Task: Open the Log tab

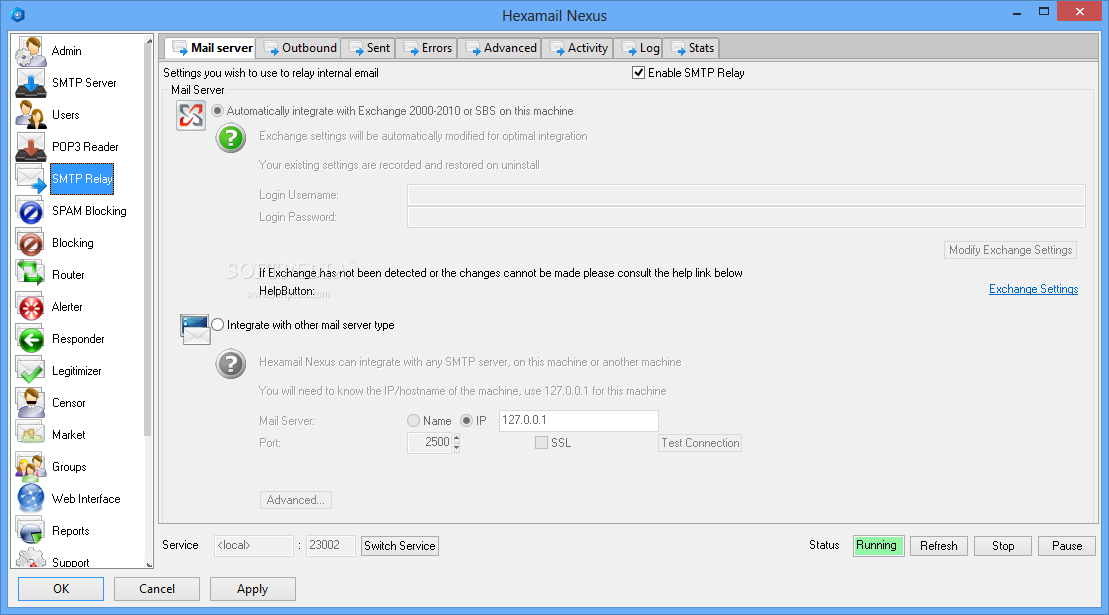Action: (x=639, y=48)
